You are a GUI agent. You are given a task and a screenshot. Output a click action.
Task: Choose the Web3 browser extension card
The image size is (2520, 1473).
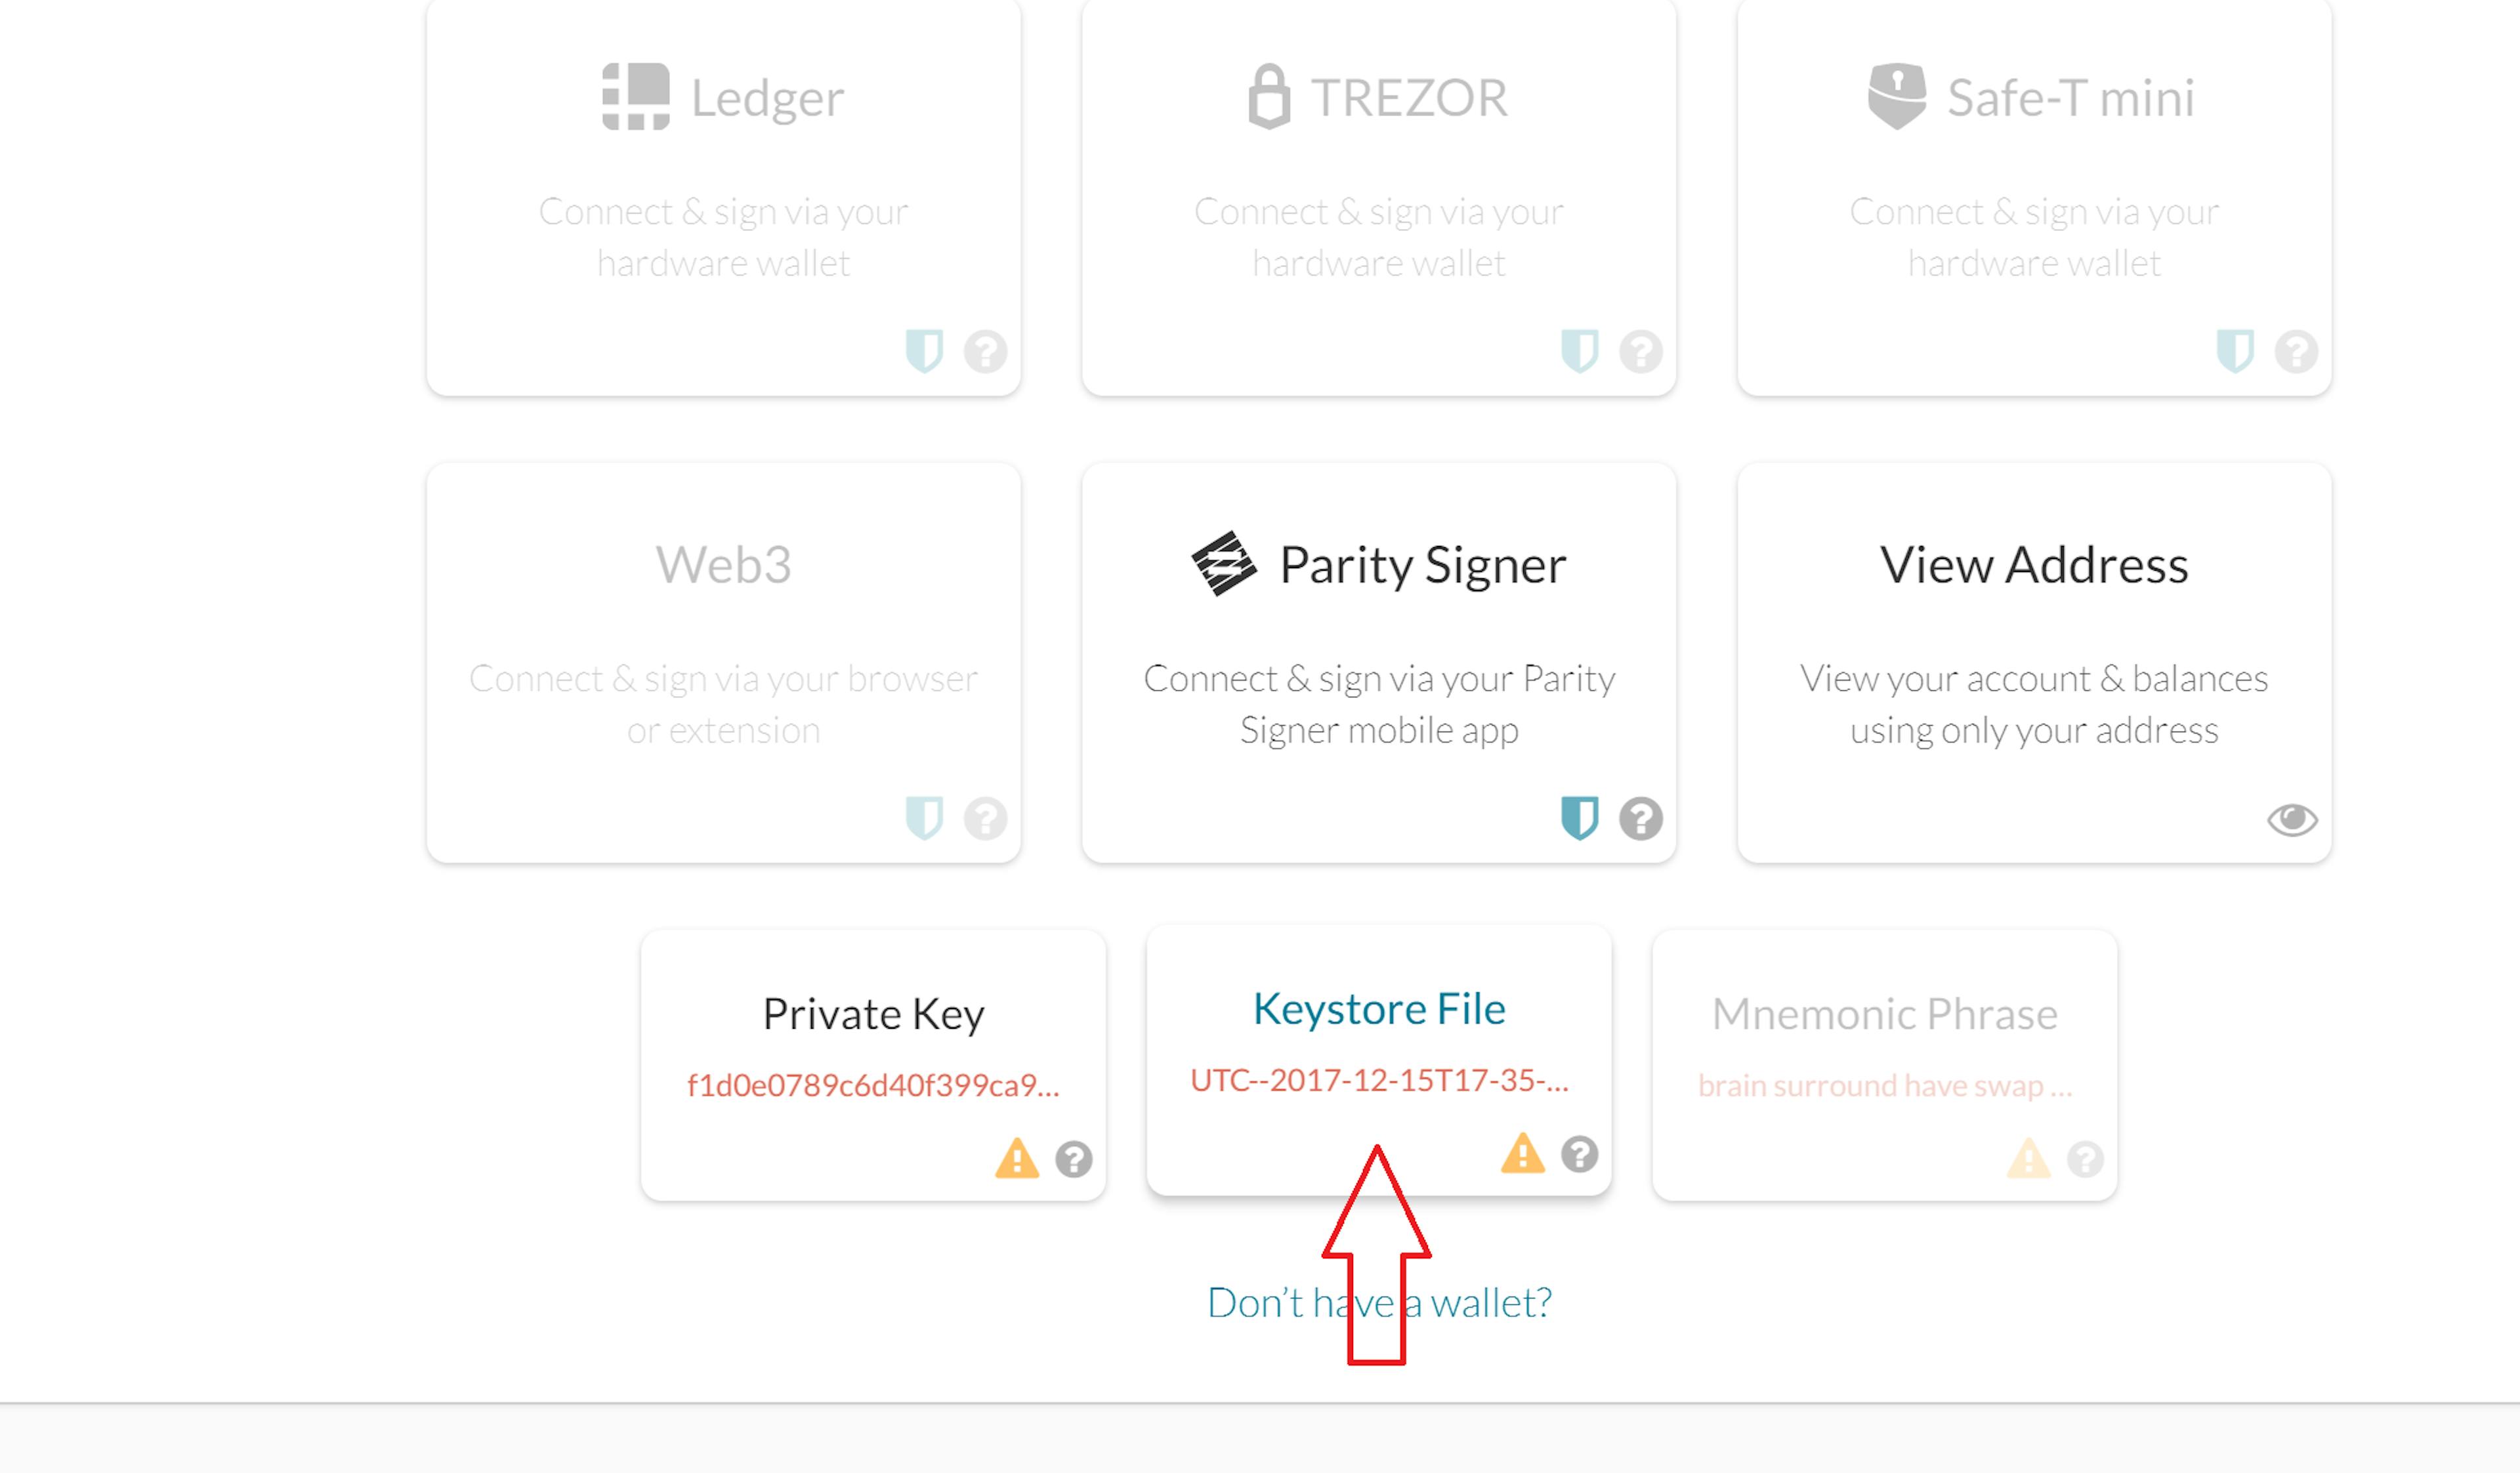(x=723, y=662)
